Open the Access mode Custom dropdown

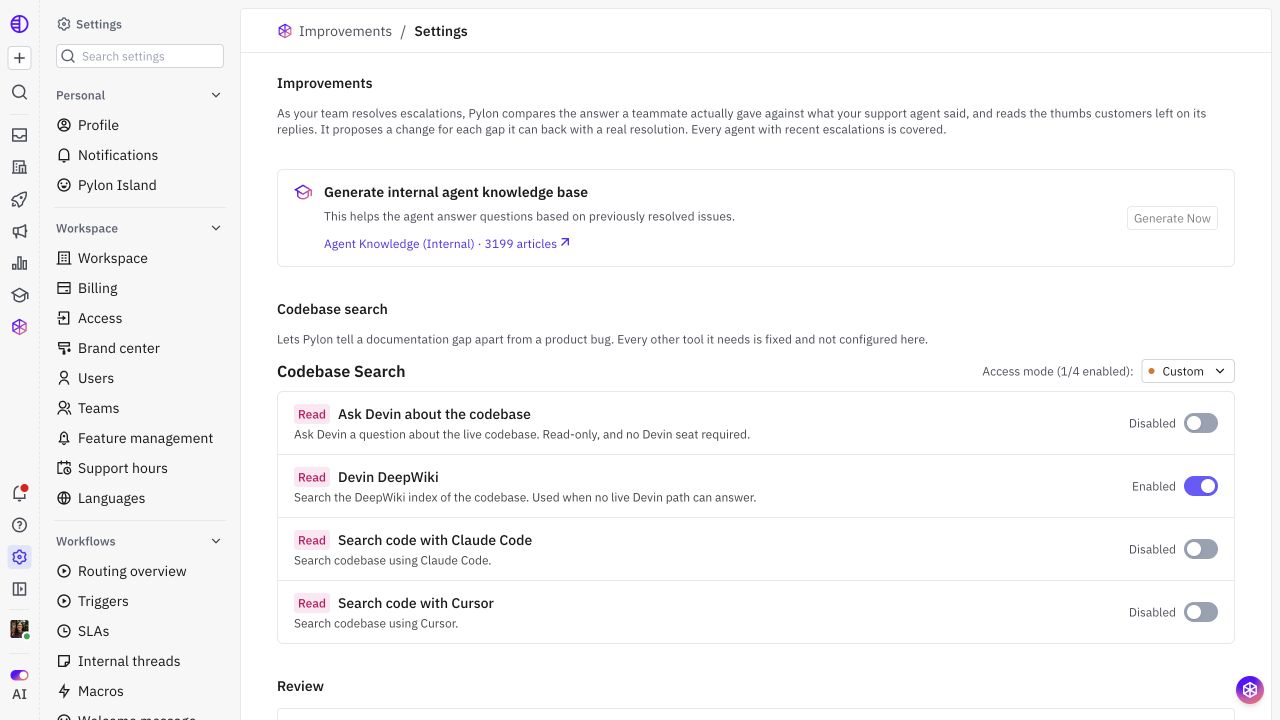(x=1188, y=371)
